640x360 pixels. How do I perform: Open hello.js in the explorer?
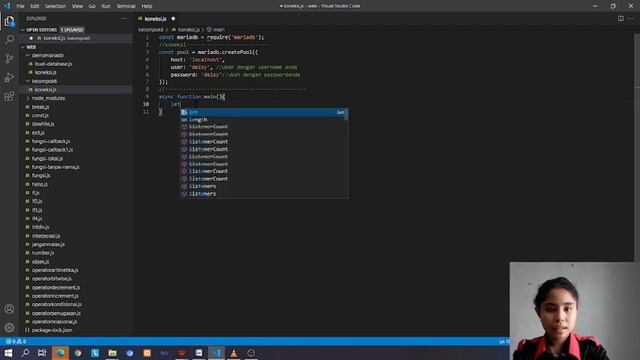(x=40, y=184)
